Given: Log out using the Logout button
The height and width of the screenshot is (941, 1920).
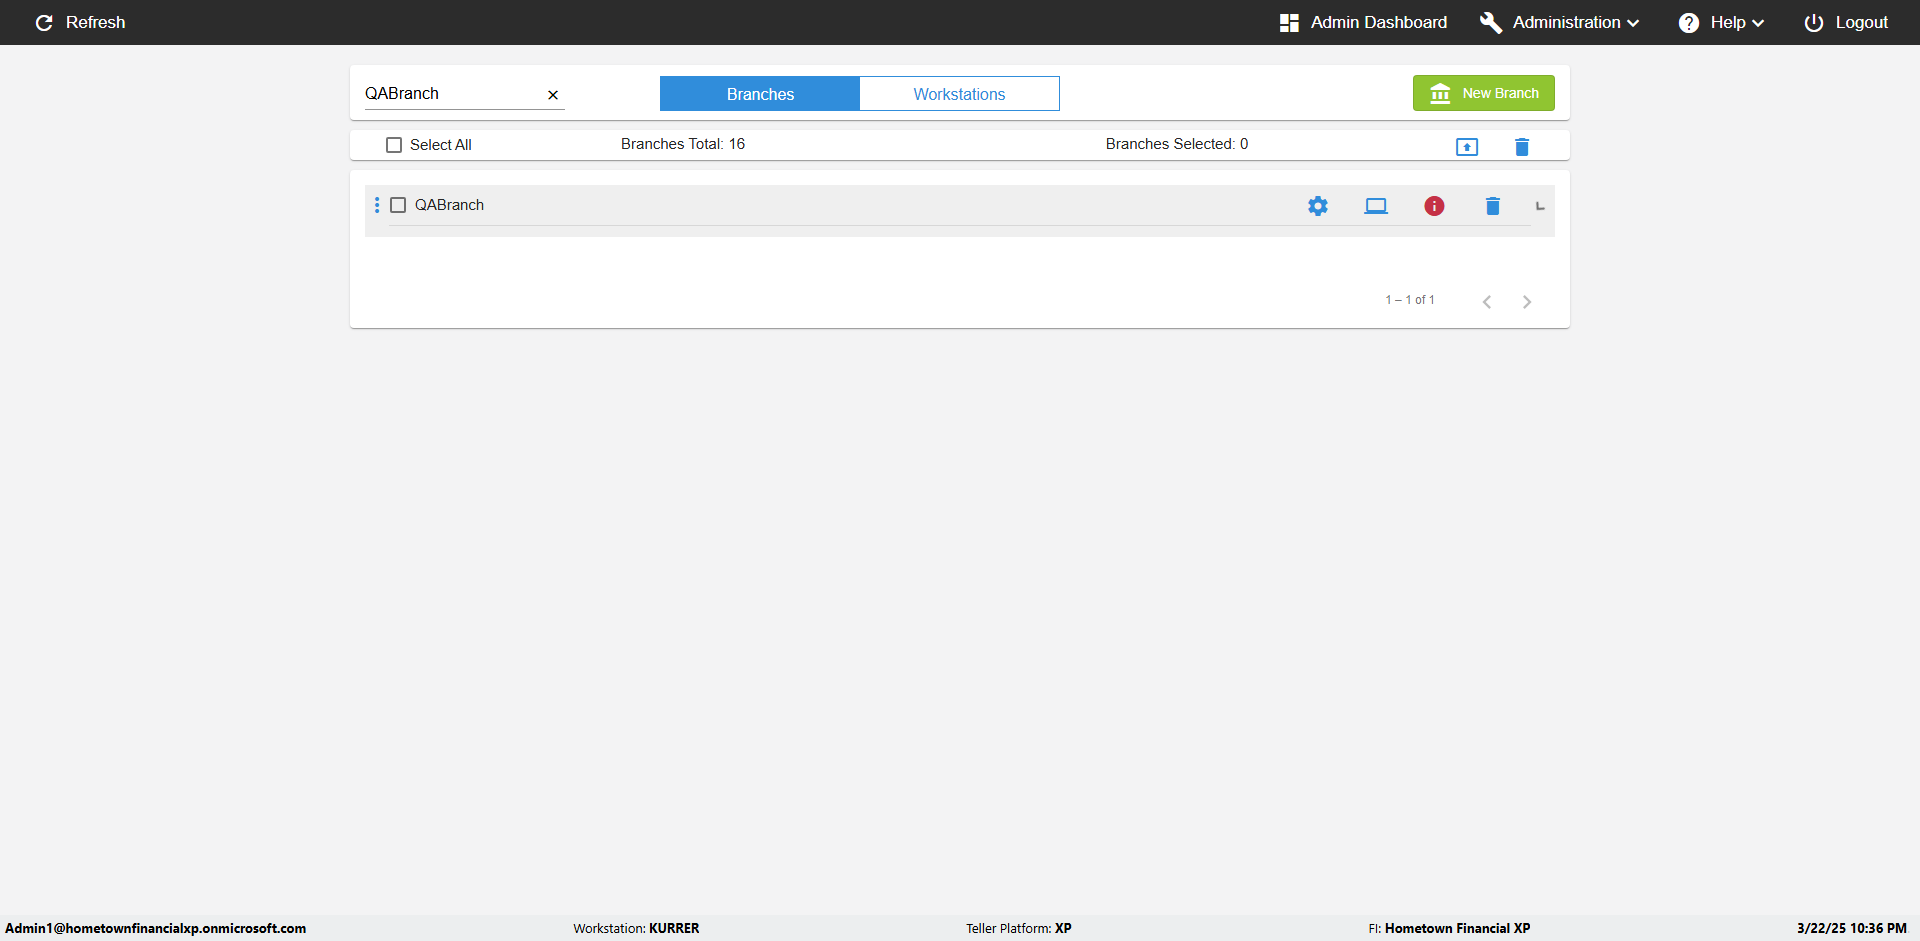Looking at the screenshot, I should 1846,22.
